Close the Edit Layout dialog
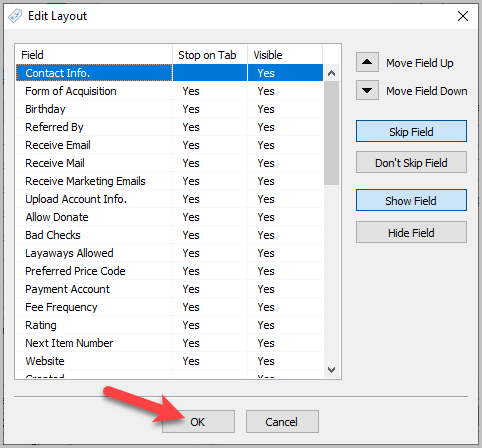The height and width of the screenshot is (448, 482). 463,16
